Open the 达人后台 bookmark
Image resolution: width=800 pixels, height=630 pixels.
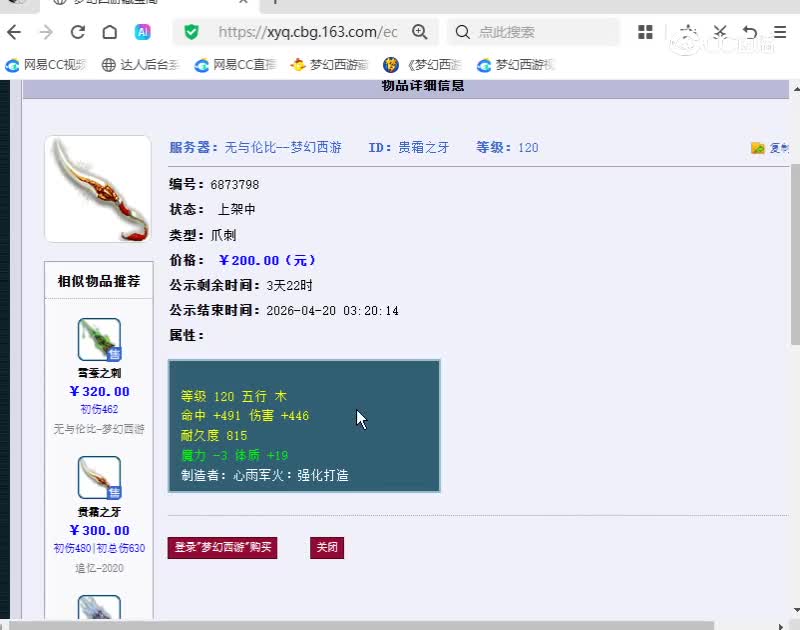point(141,65)
